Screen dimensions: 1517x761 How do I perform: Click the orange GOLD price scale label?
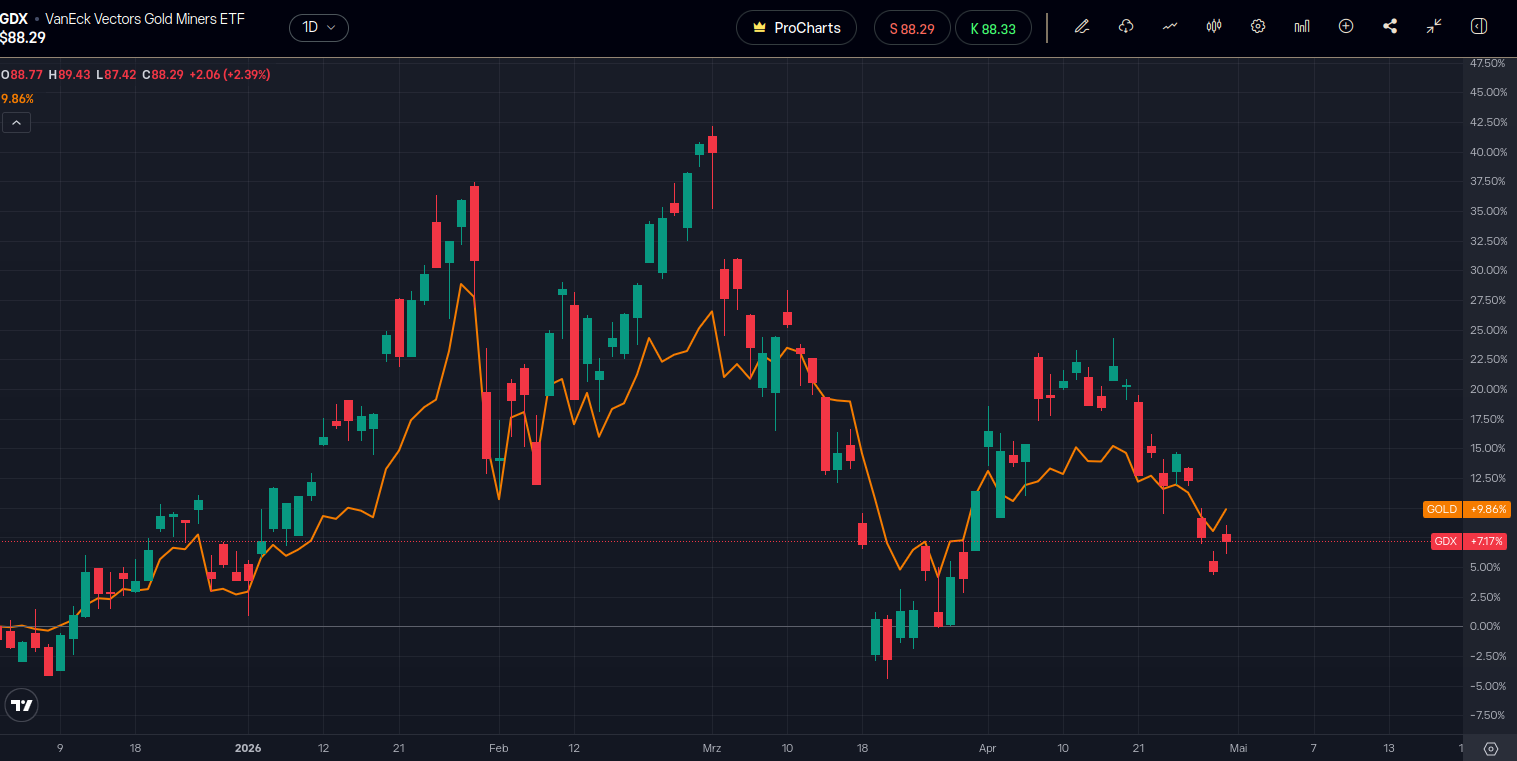click(x=1442, y=509)
